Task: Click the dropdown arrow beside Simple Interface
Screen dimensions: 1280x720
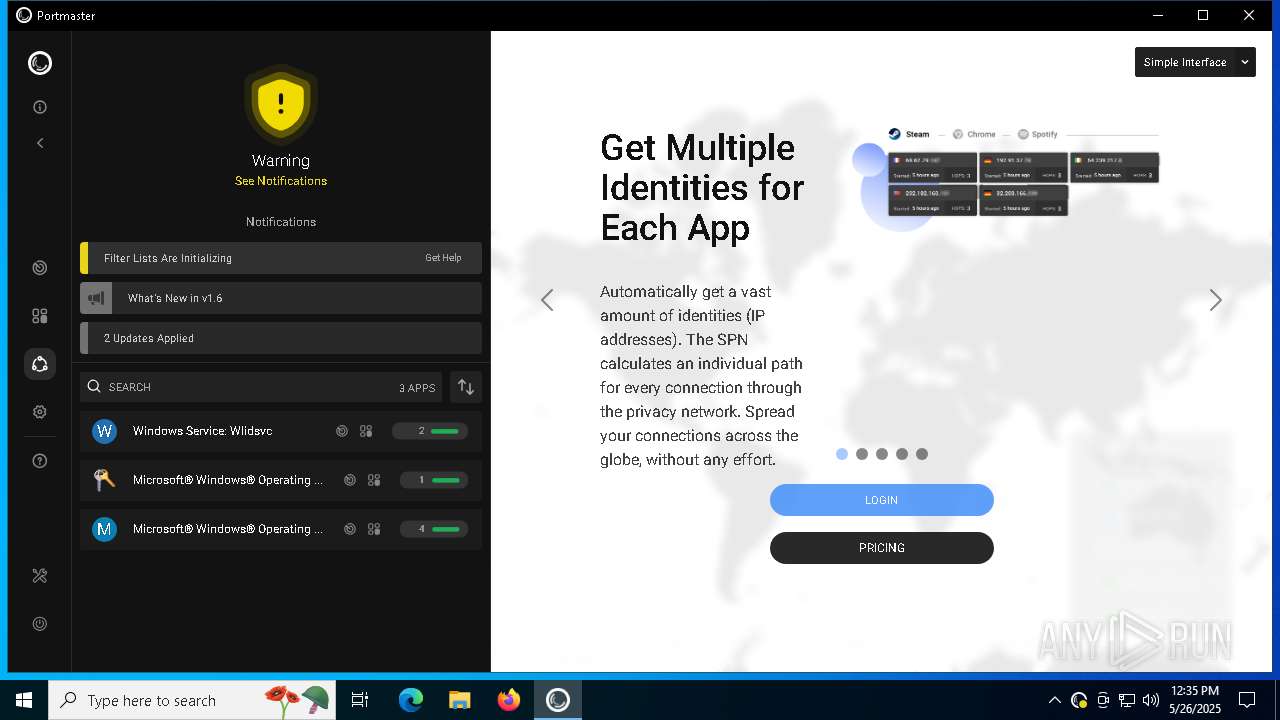Action: (x=1245, y=62)
